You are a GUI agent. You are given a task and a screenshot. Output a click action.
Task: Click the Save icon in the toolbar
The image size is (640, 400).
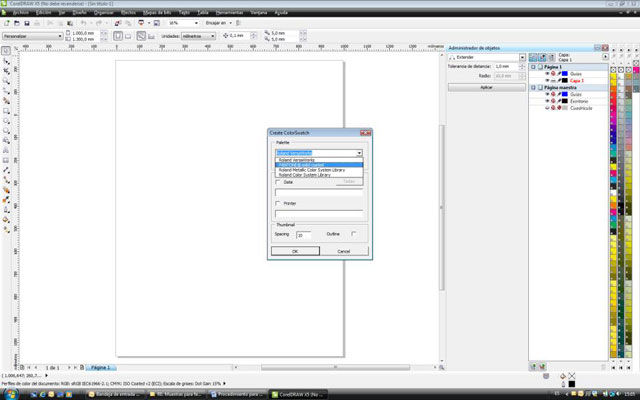click(29, 23)
